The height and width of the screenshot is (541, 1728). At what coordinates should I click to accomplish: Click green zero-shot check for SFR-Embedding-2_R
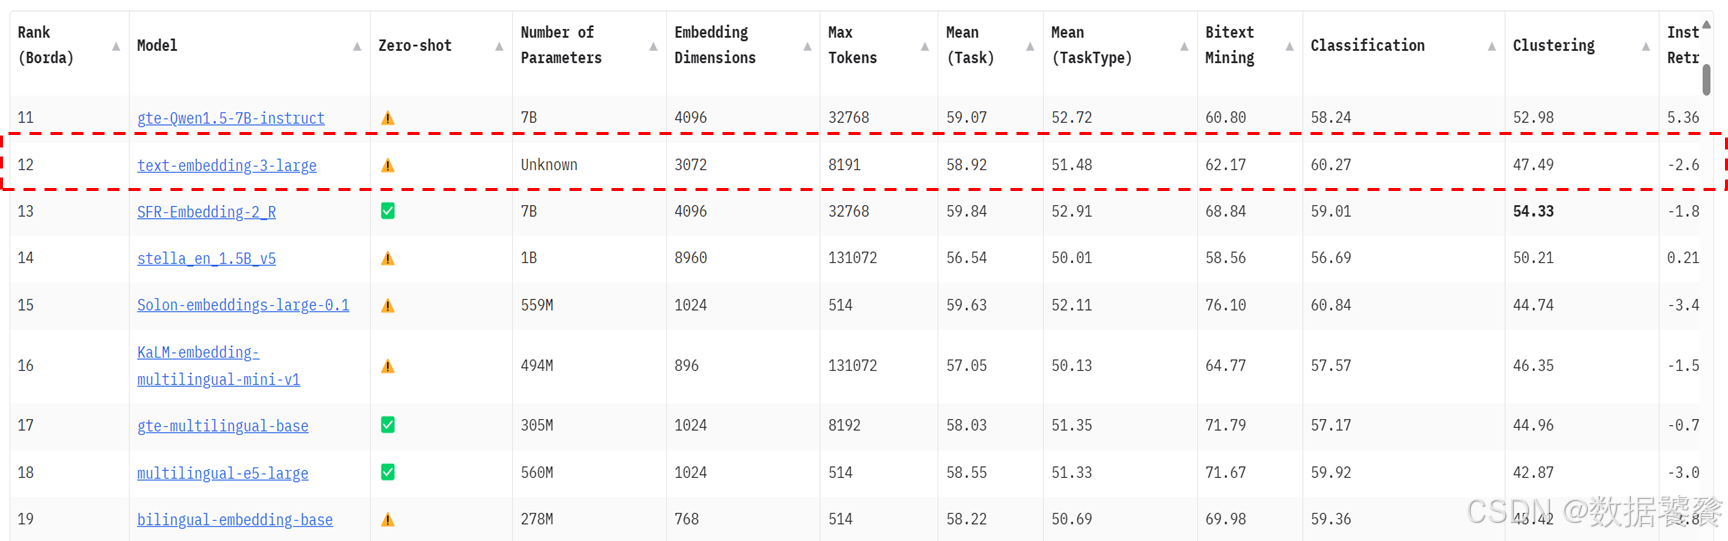tap(388, 211)
